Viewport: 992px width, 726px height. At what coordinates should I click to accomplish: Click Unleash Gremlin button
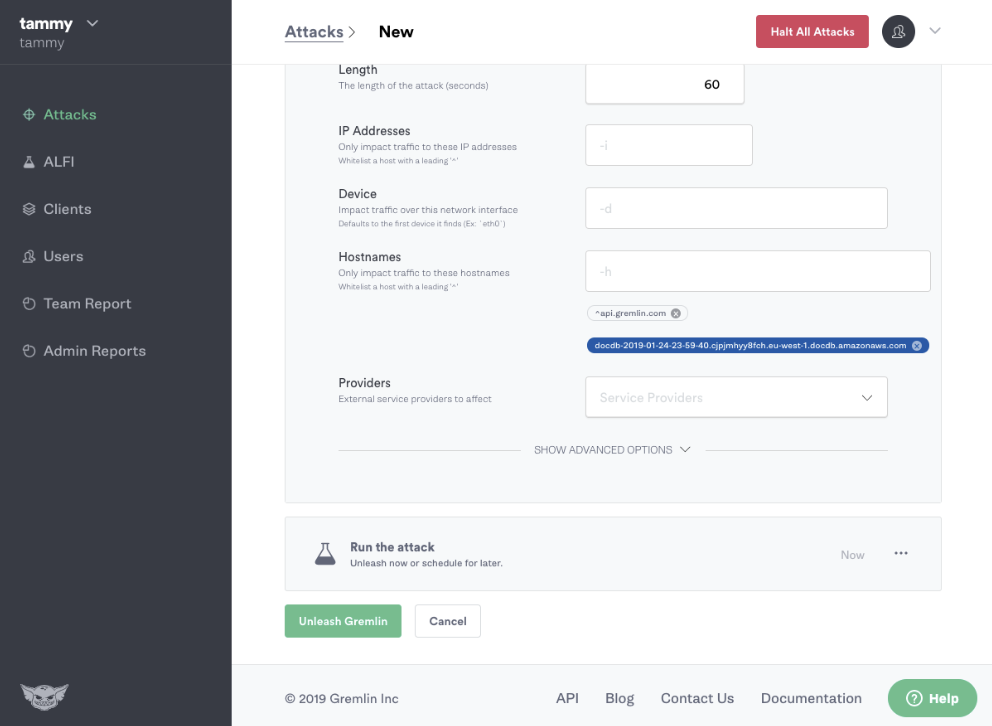(343, 621)
